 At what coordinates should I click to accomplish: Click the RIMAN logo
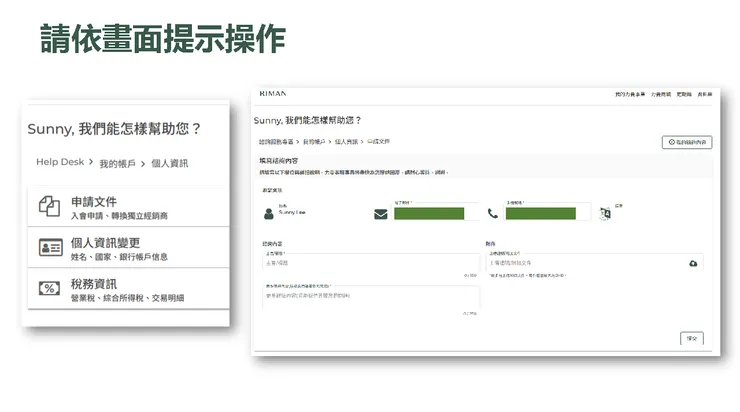[x=273, y=93]
